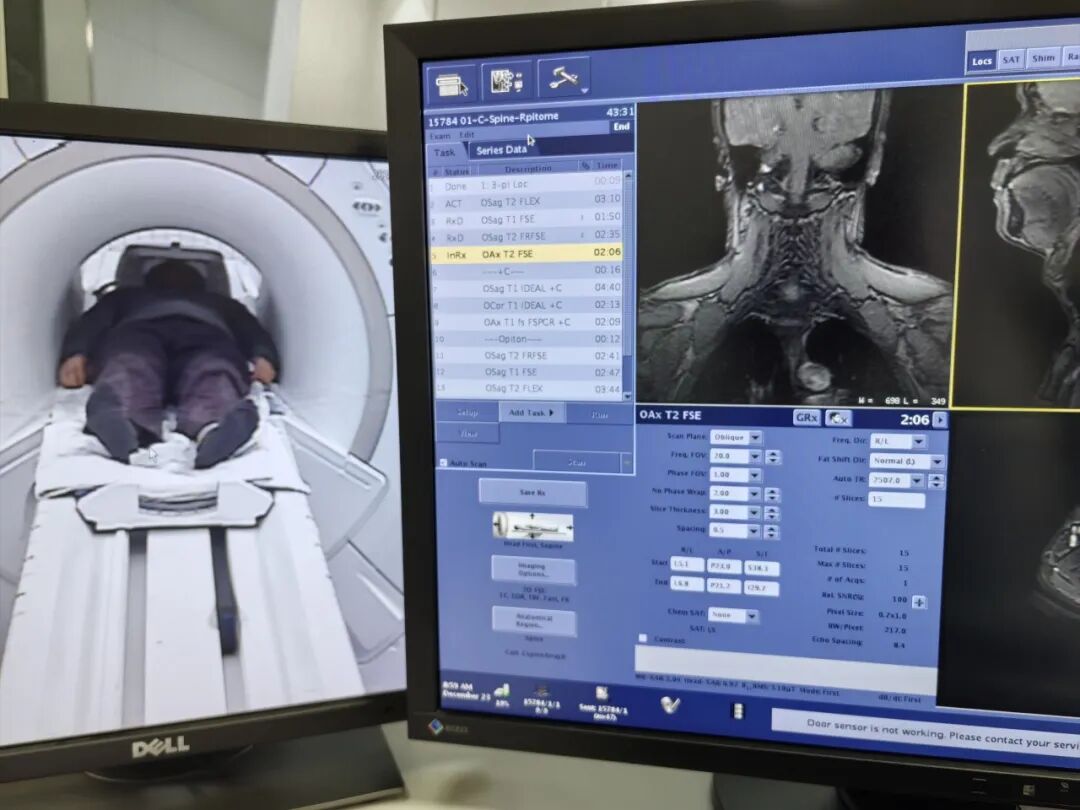
Task: Click the task list scroll down arrow
Action: tap(627, 396)
